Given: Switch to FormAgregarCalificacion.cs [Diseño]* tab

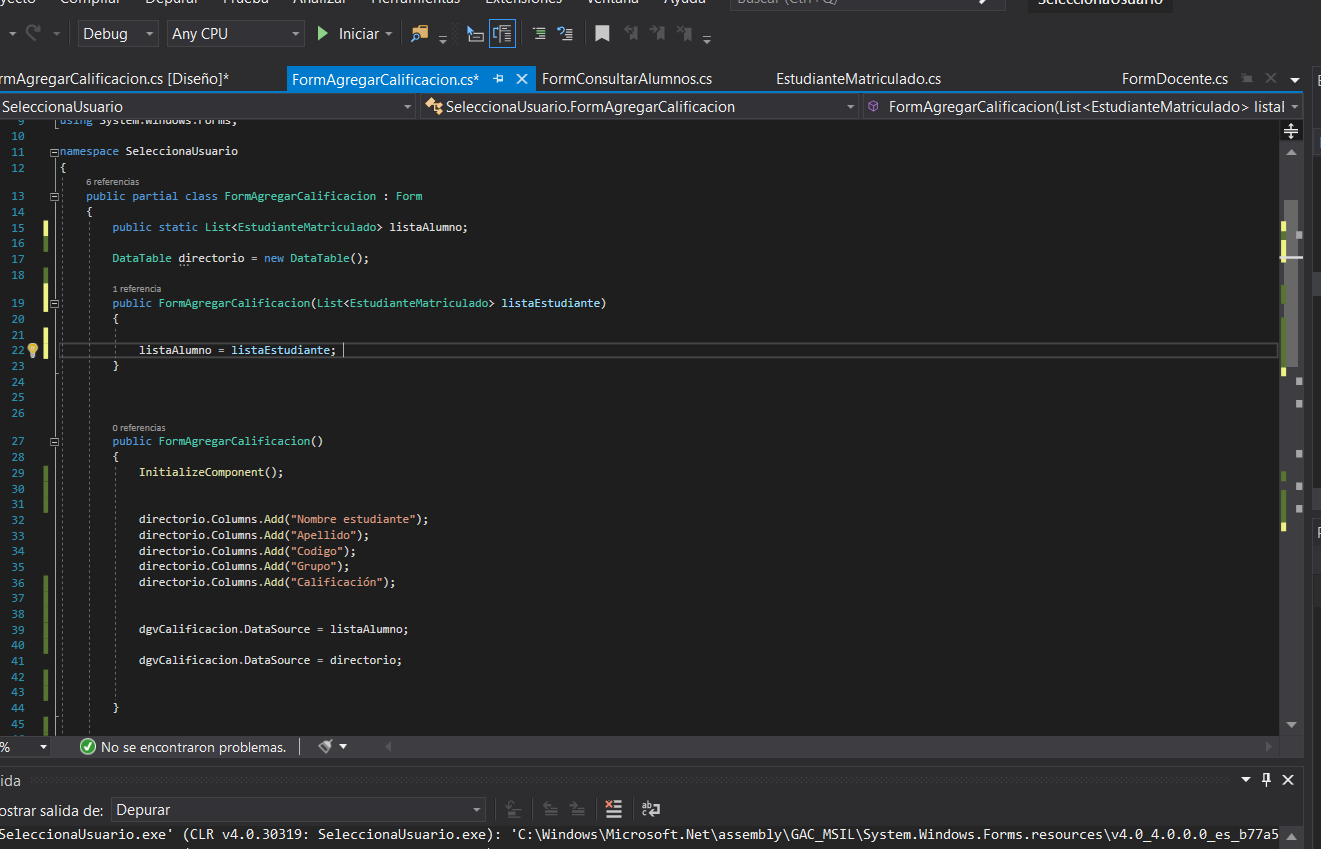Looking at the screenshot, I should click(x=114, y=79).
